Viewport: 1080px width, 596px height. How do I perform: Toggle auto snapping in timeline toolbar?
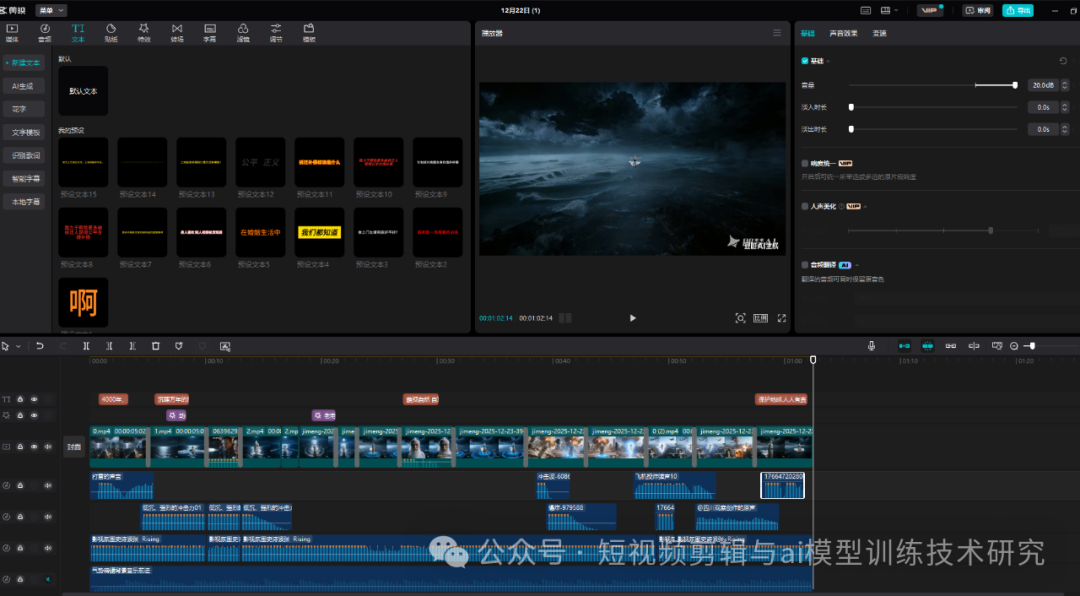point(928,346)
